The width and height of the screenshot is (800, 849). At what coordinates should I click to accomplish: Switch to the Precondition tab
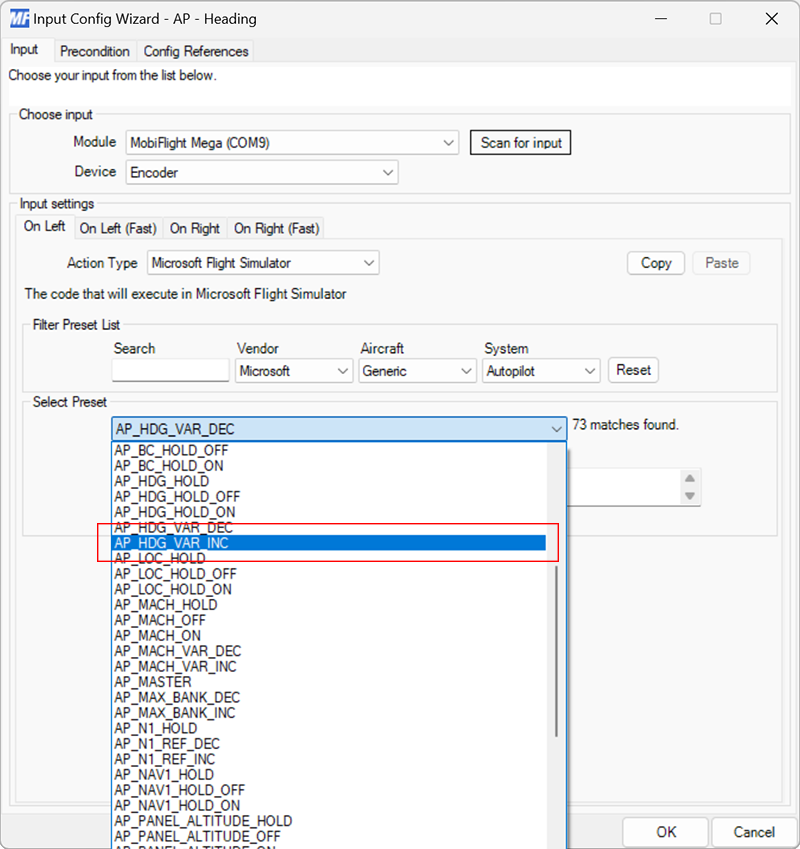click(95, 51)
